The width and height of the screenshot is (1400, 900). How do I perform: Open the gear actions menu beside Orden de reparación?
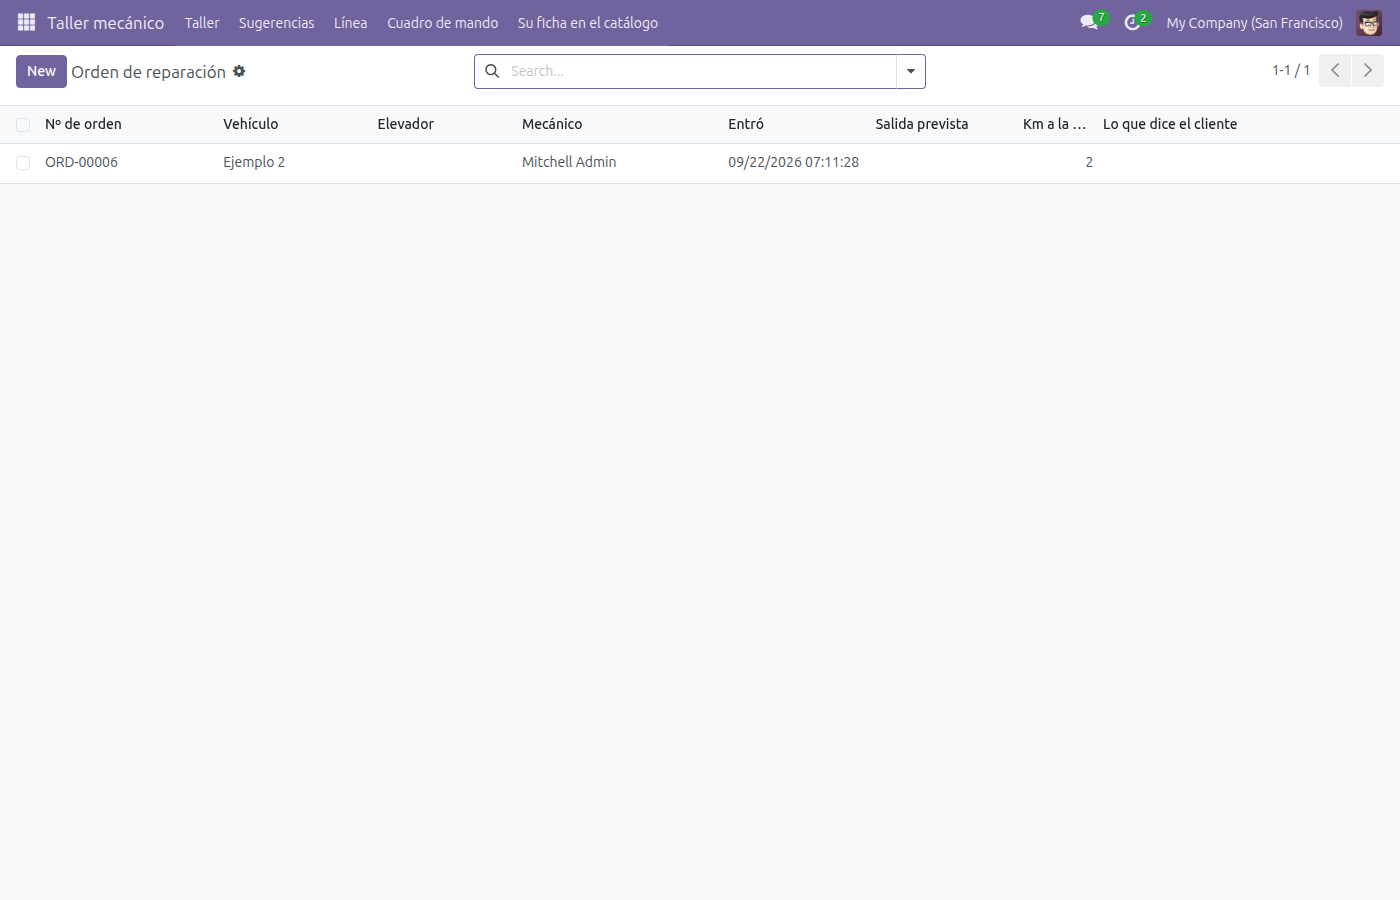[239, 71]
